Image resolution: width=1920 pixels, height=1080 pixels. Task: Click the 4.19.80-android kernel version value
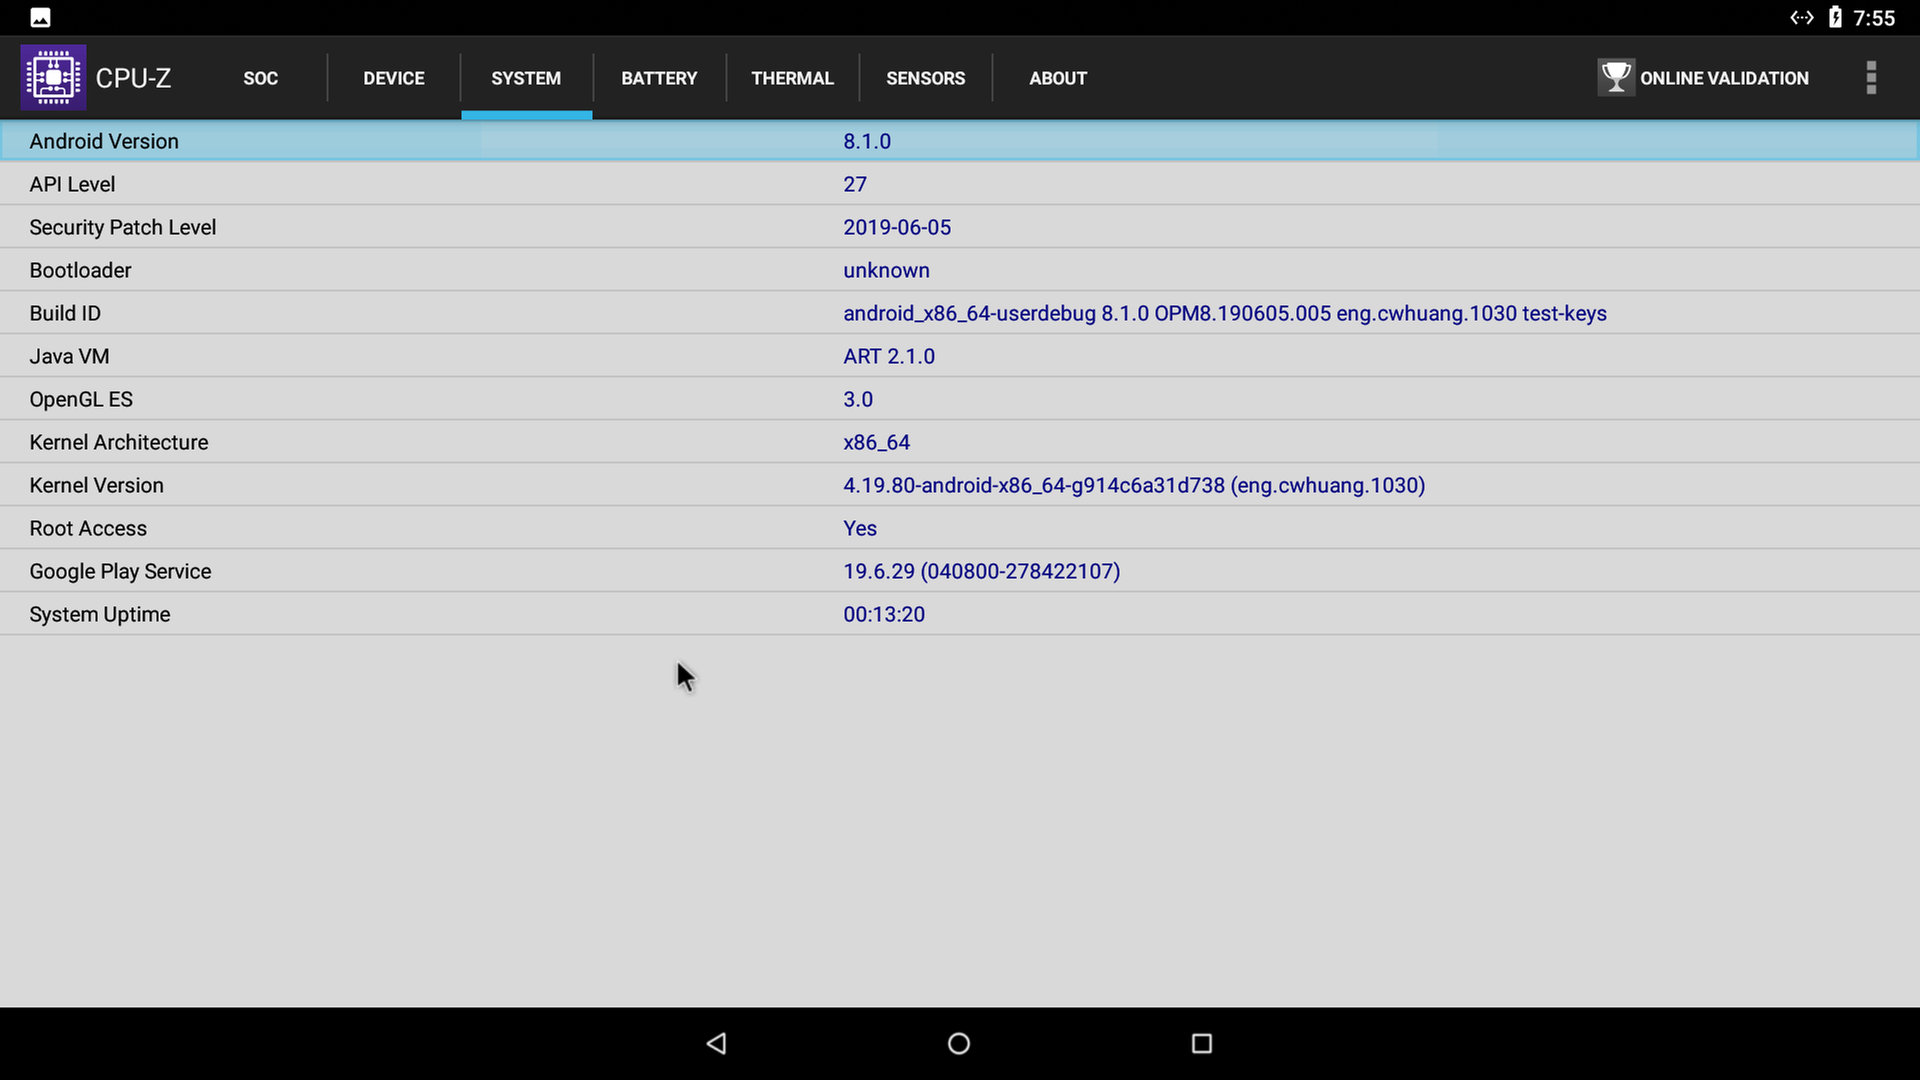point(1134,485)
